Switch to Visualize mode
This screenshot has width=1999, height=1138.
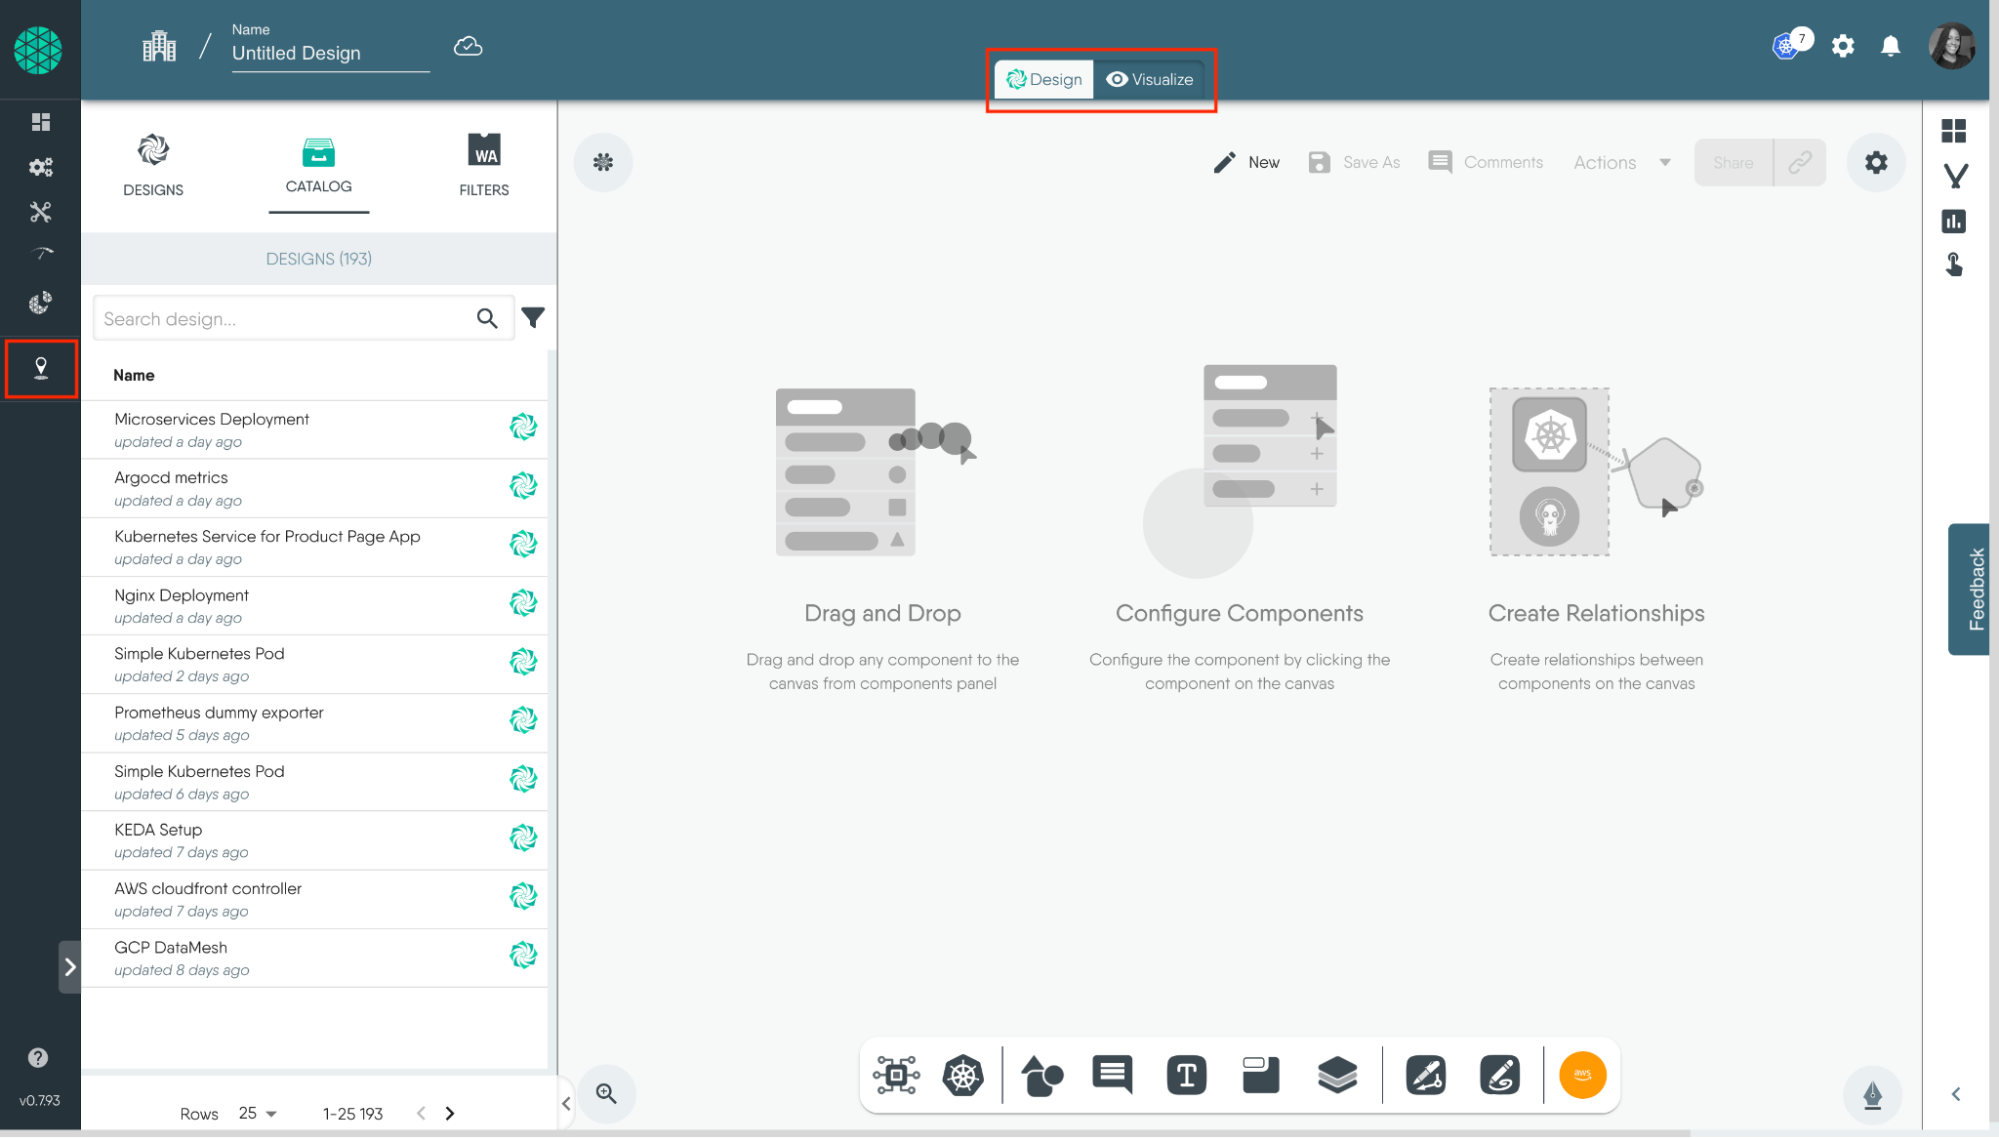point(1150,79)
